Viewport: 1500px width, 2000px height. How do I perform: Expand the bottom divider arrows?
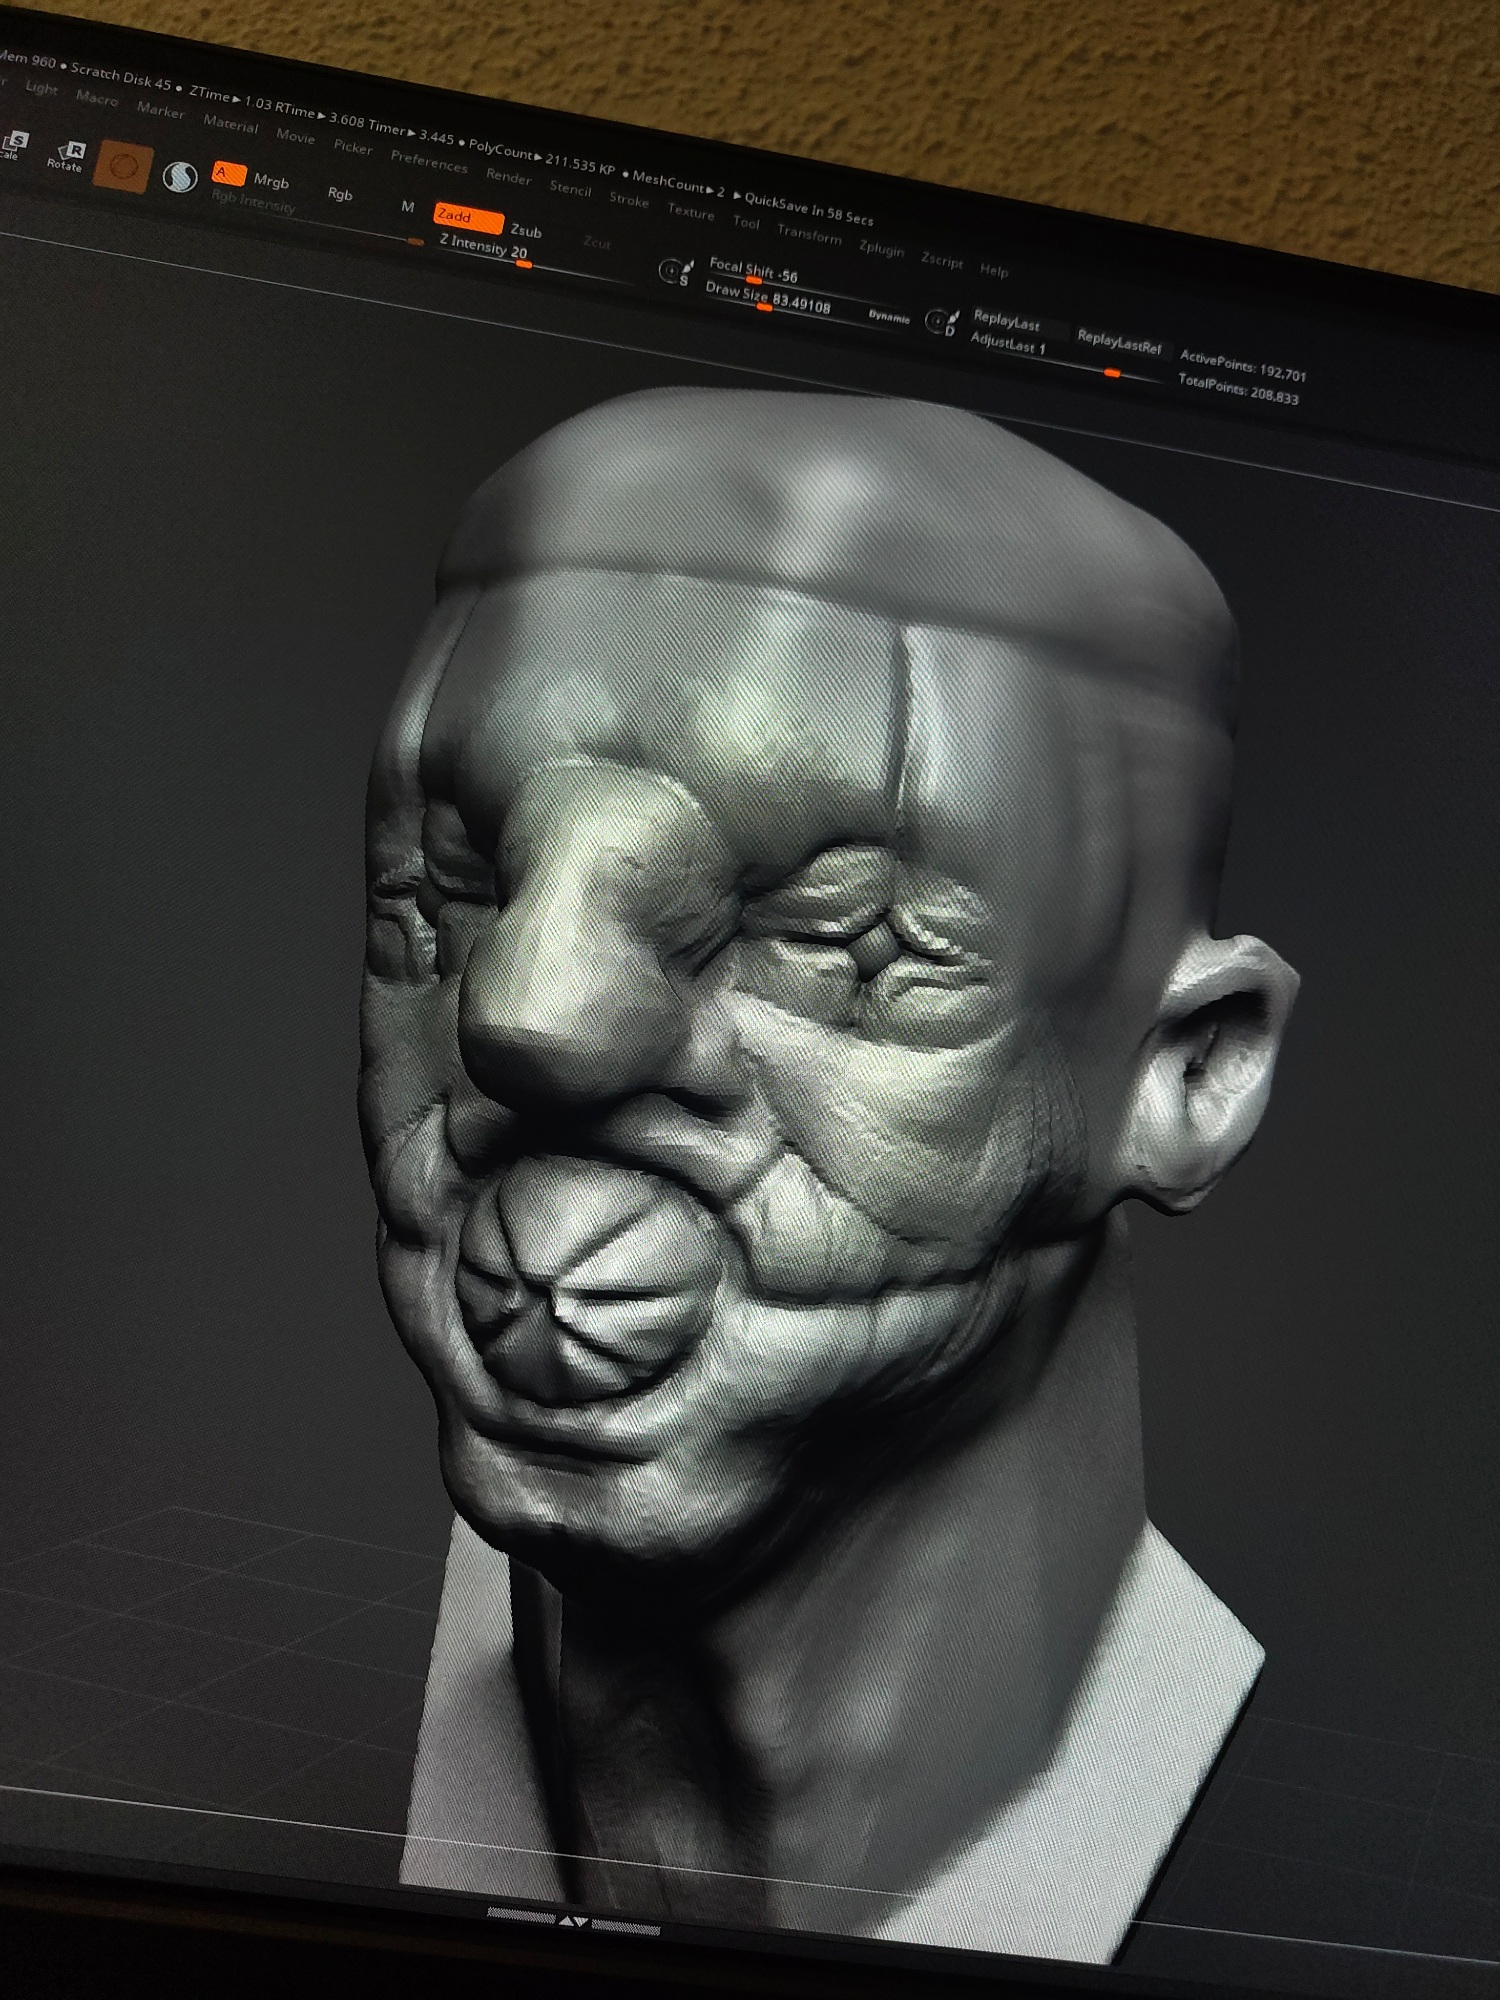tap(573, 1921)
